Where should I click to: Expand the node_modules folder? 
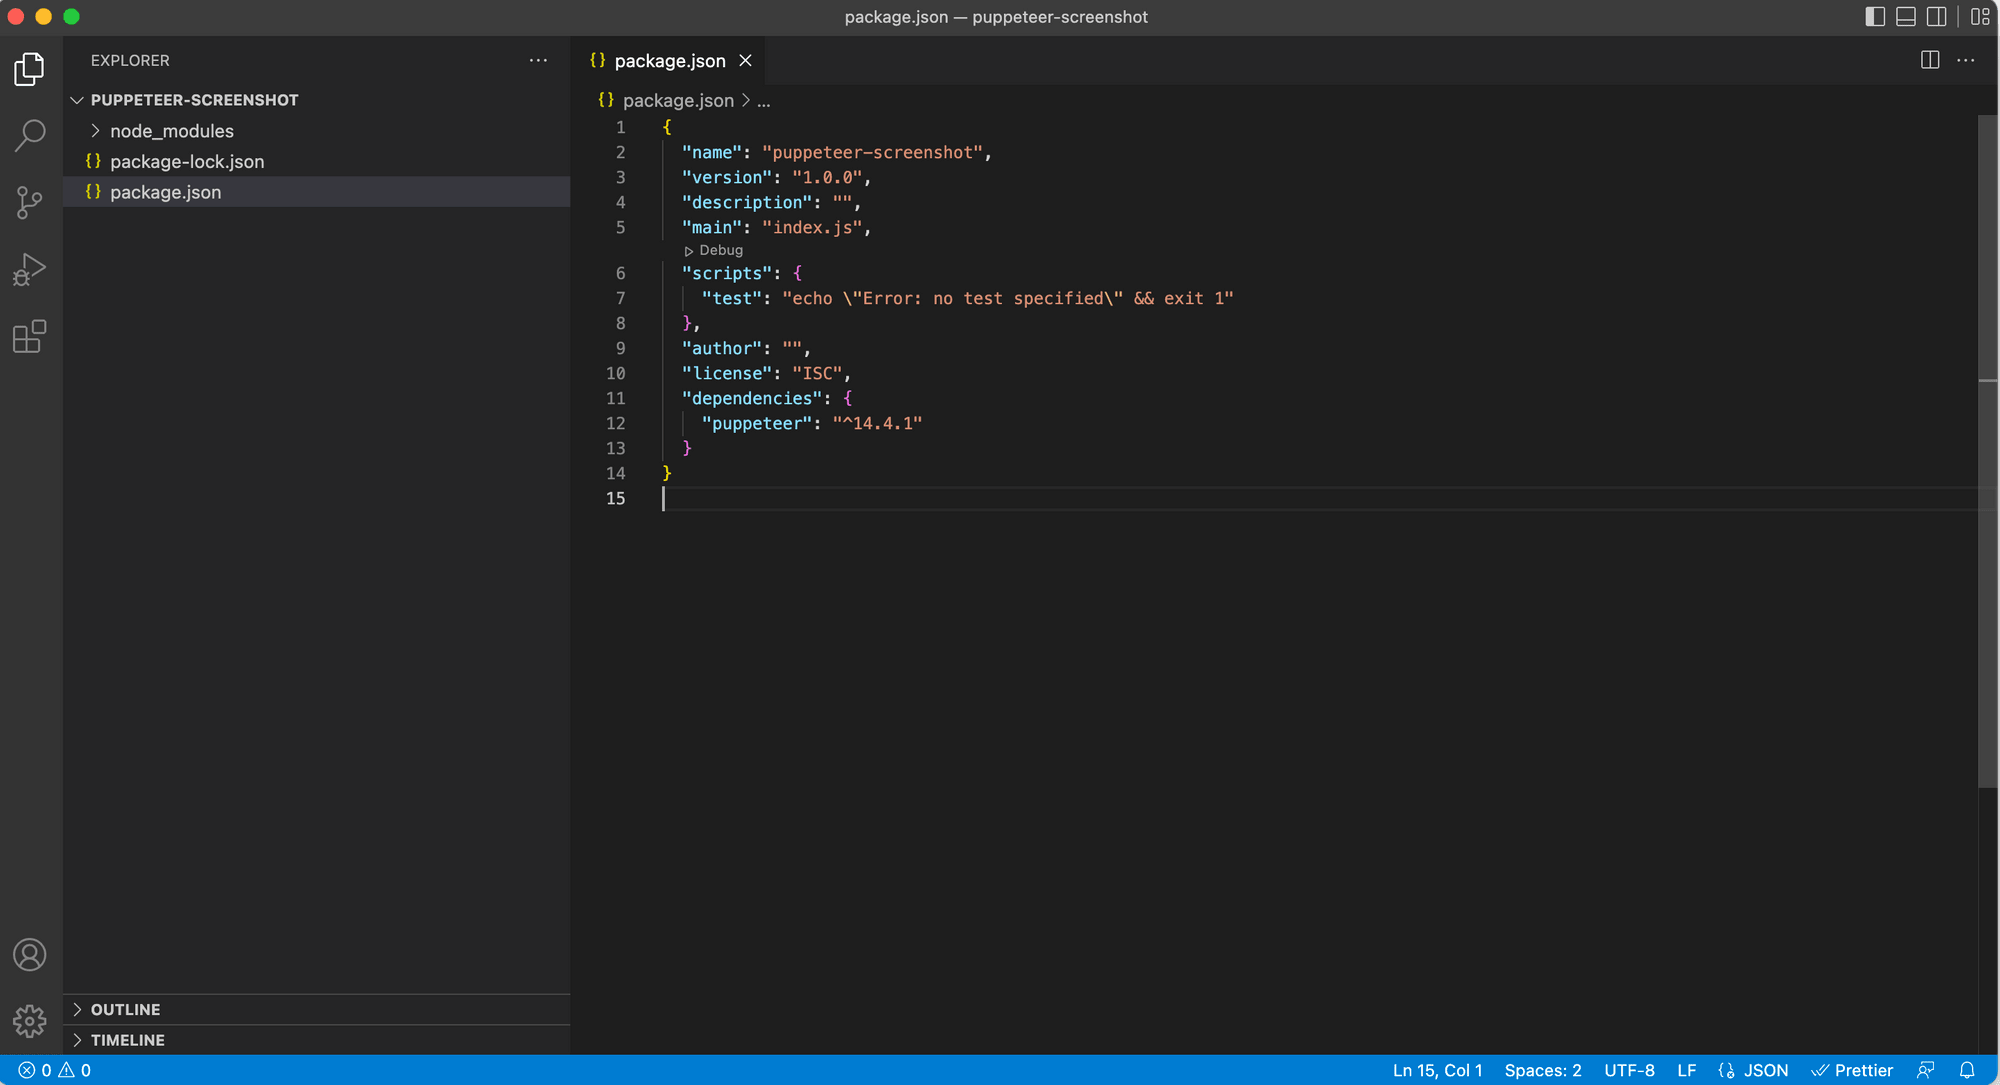point(318,131)
